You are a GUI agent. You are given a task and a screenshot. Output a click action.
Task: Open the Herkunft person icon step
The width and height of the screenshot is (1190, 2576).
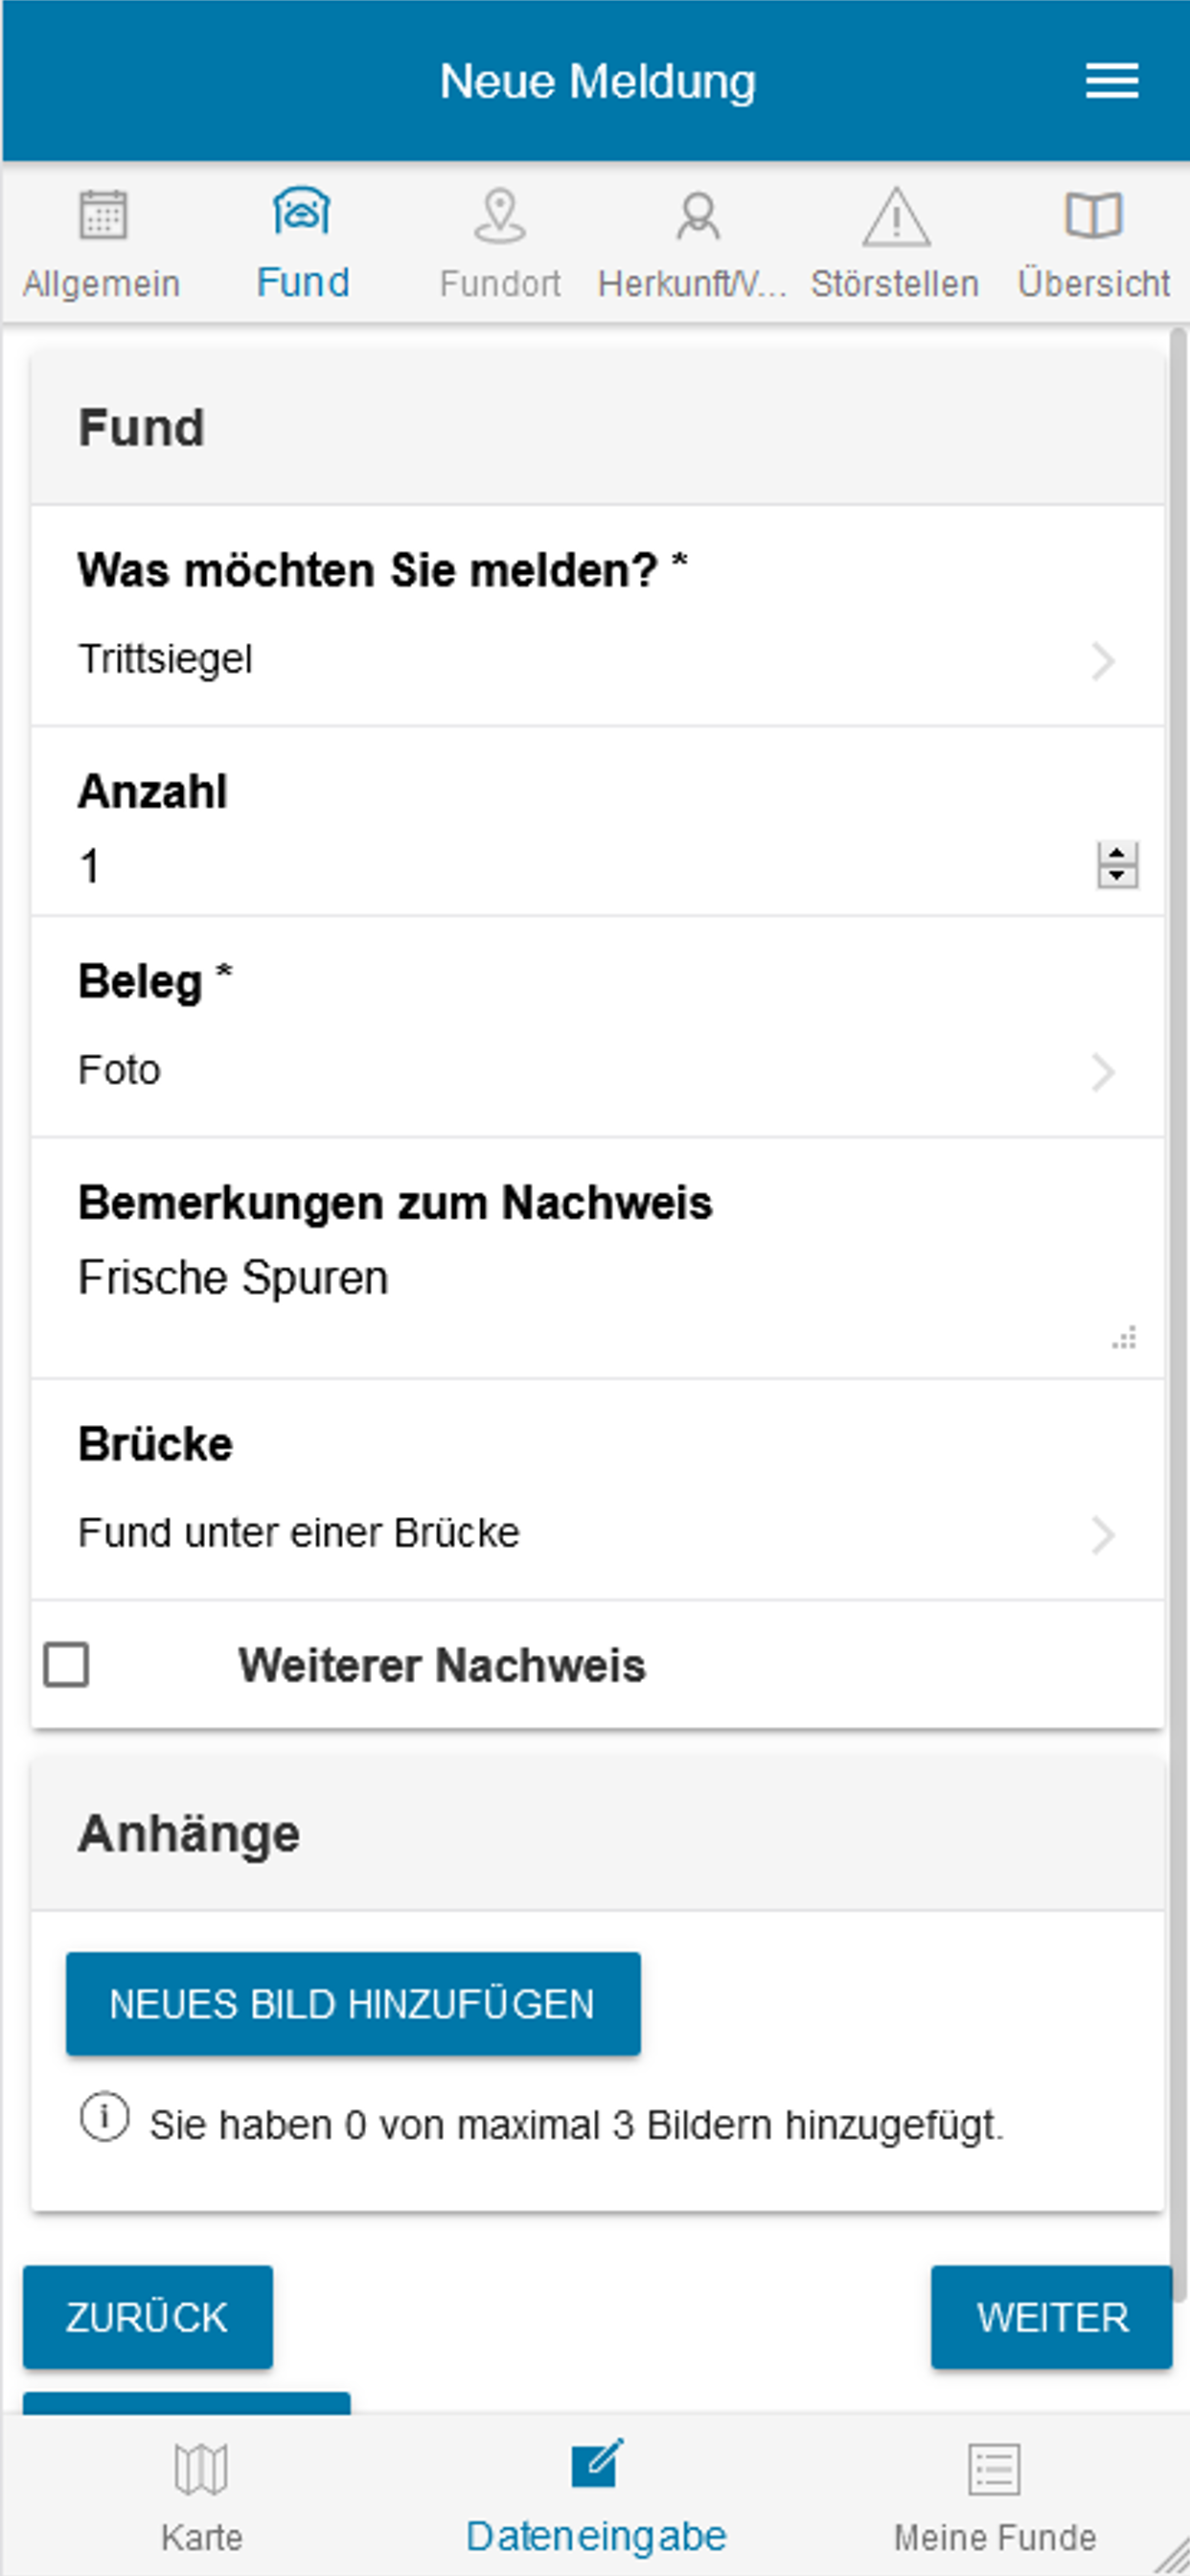click(697, 215)
